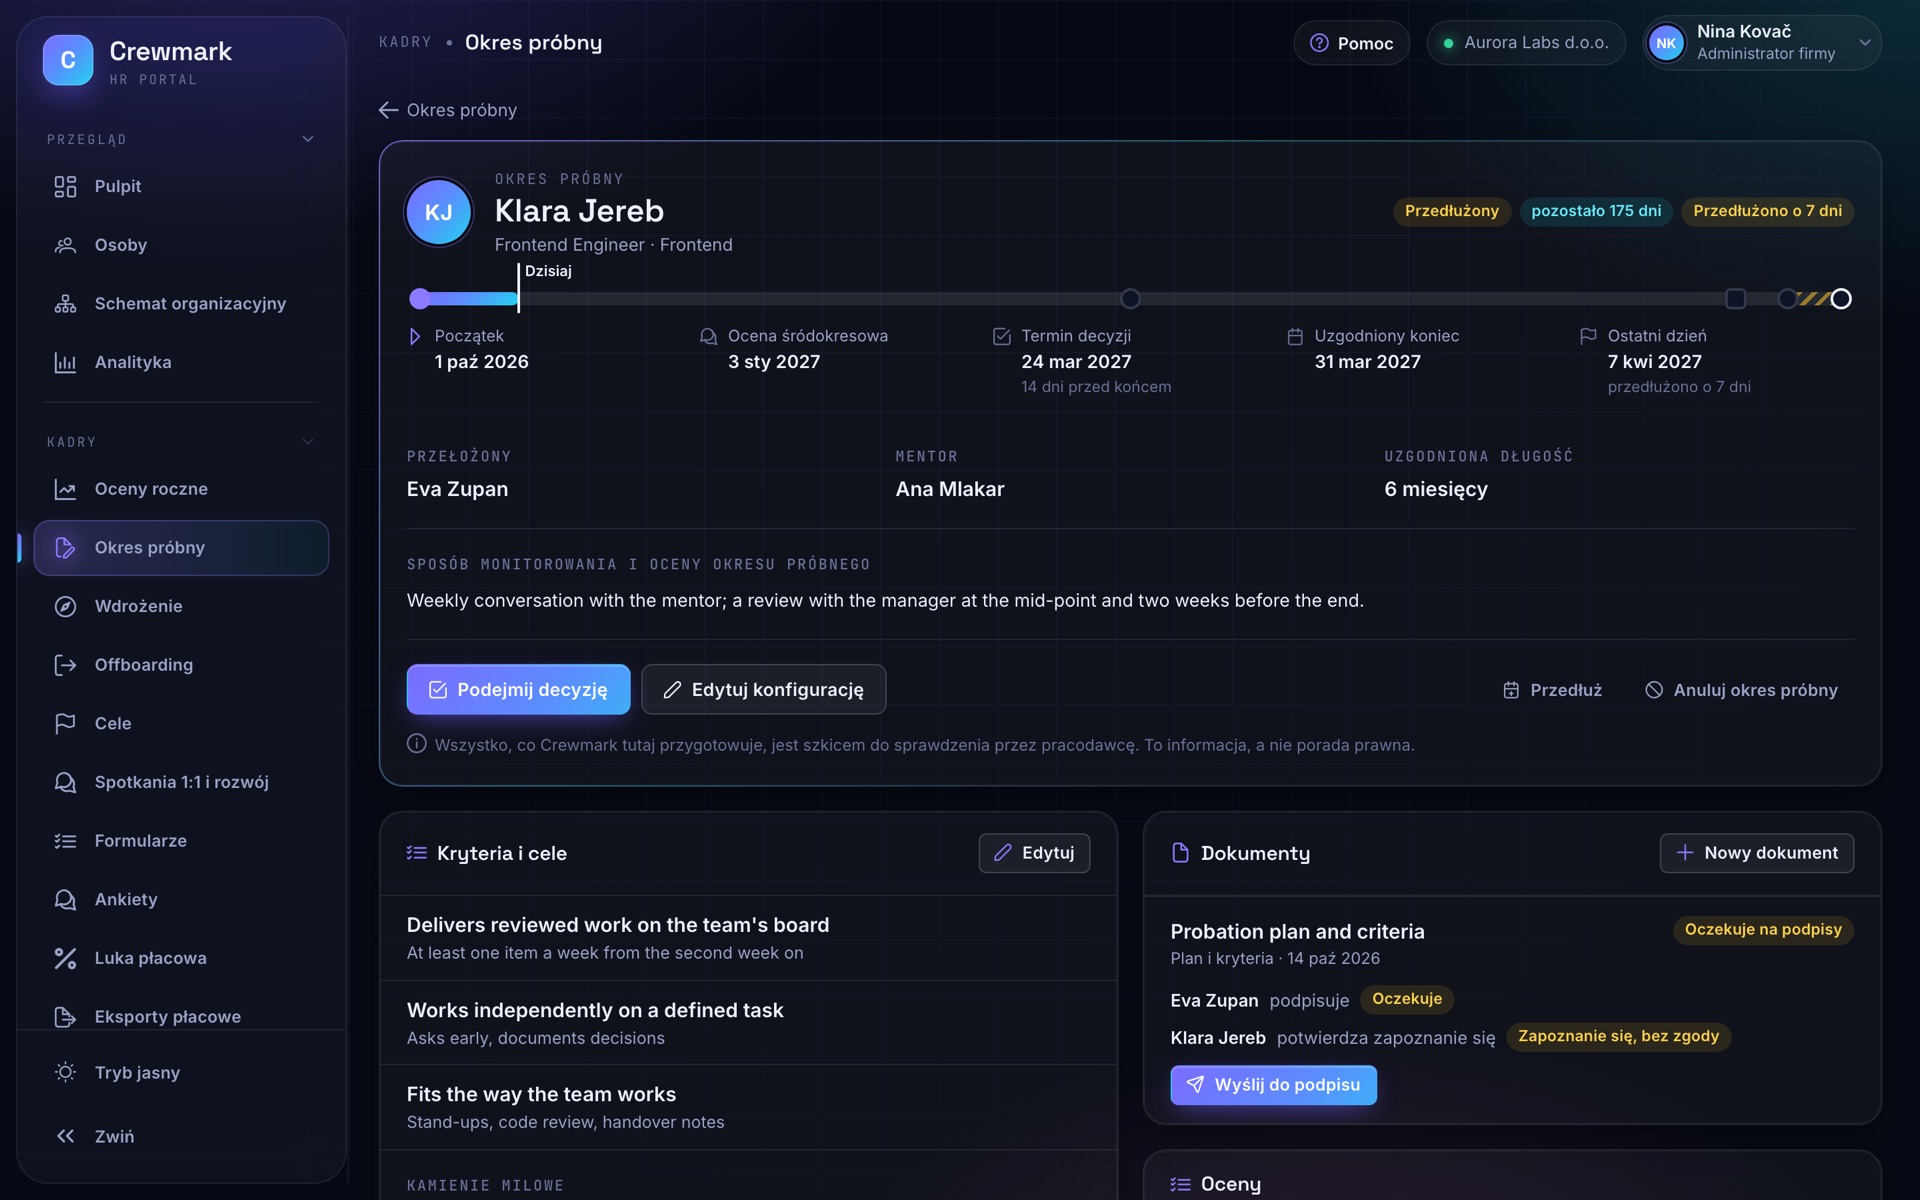Open the Analityka chart icon
The image size is (1920, 1200).
pos(65,363)
